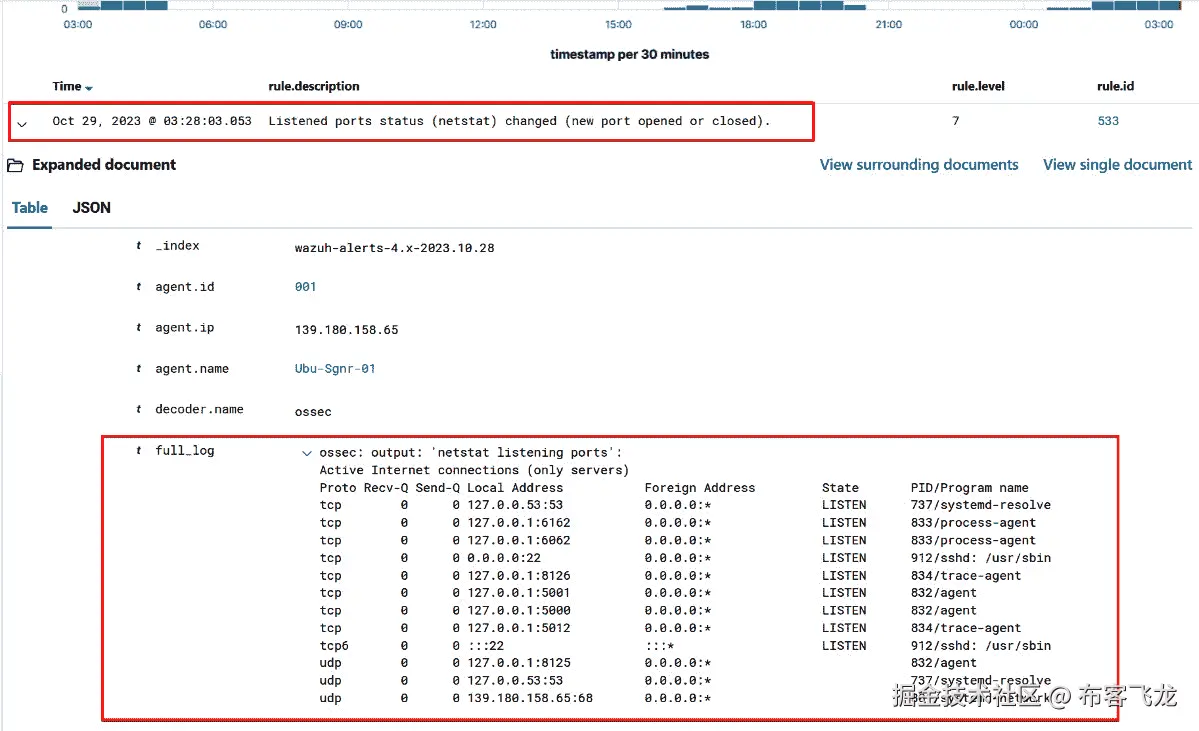This screenshot has width=1199, height=731.
Task: Click the text type icon beside decoder.name
Action: [138, 409]
